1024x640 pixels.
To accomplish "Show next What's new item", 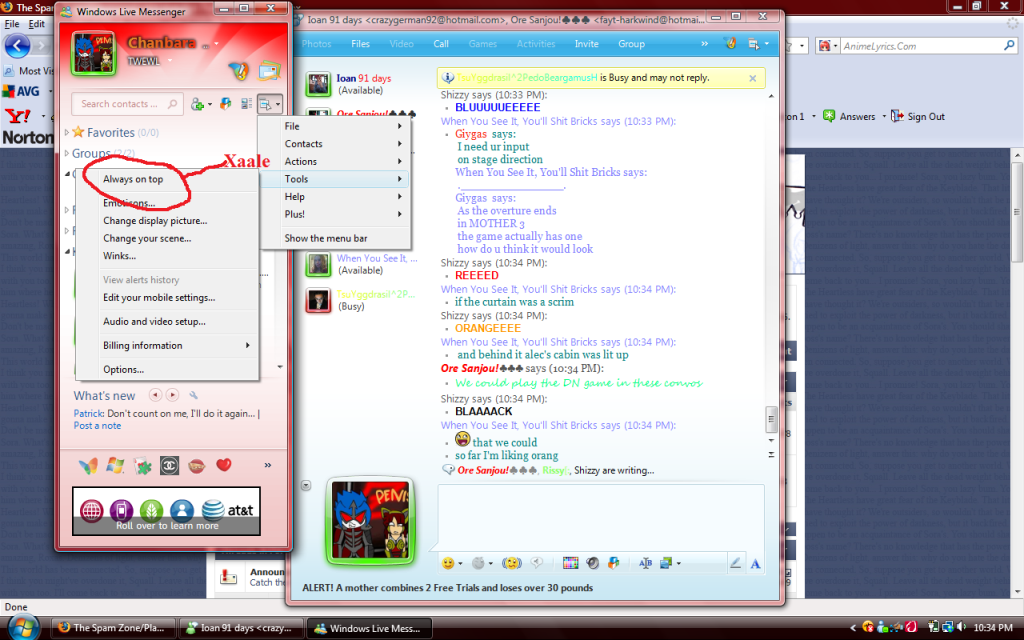I will (172, 394).
